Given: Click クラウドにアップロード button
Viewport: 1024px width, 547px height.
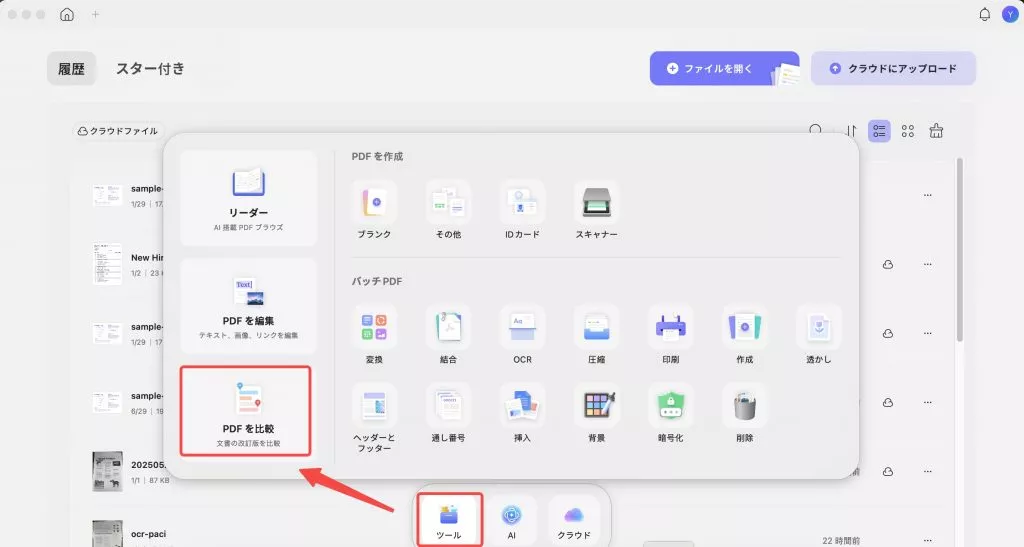Looking at the screenshot, I should coord(893,69).
